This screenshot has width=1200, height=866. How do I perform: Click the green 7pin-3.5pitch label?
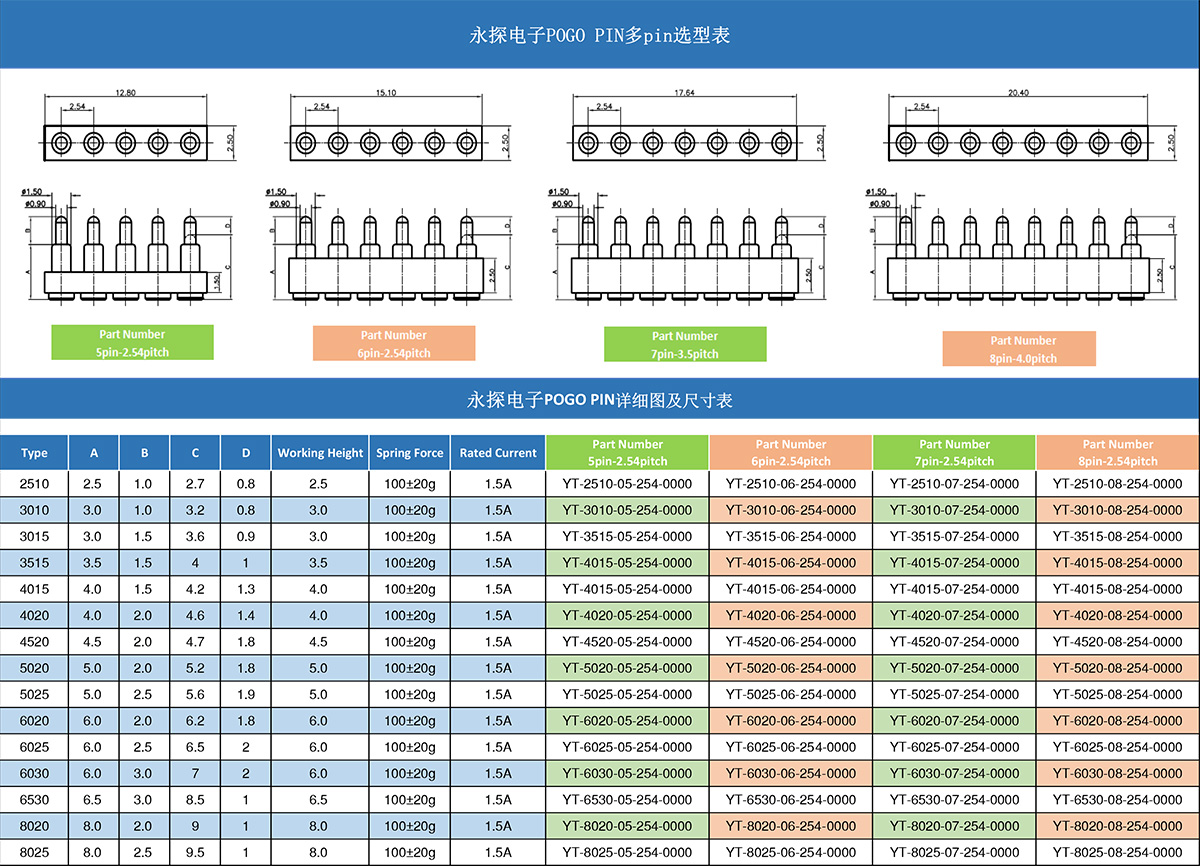tap(685, 345)
